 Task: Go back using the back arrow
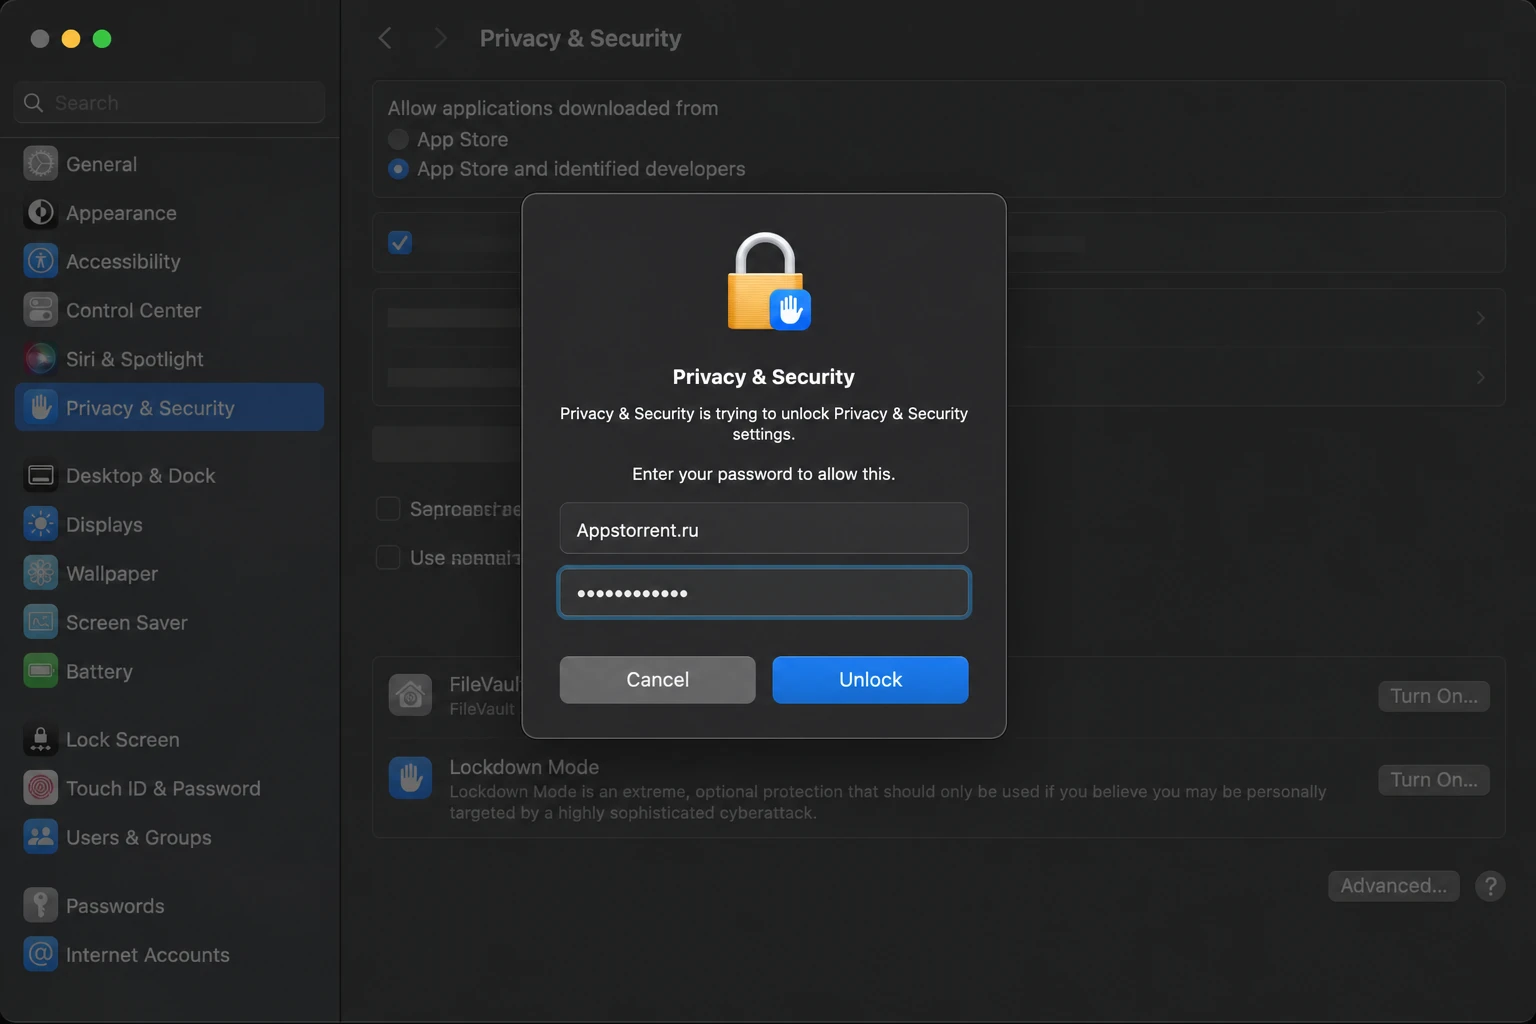coord(385,38)
